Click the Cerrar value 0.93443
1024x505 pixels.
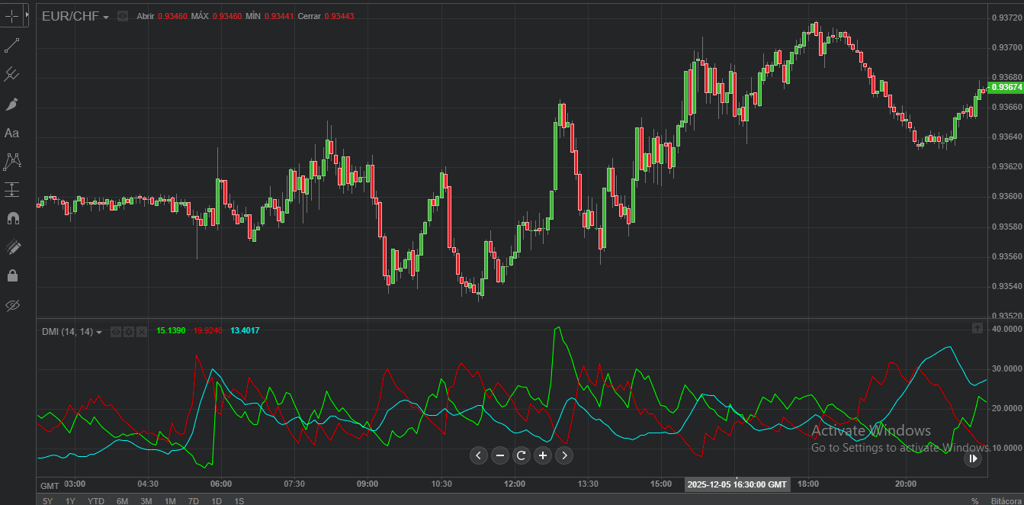[x=339, y=16]
